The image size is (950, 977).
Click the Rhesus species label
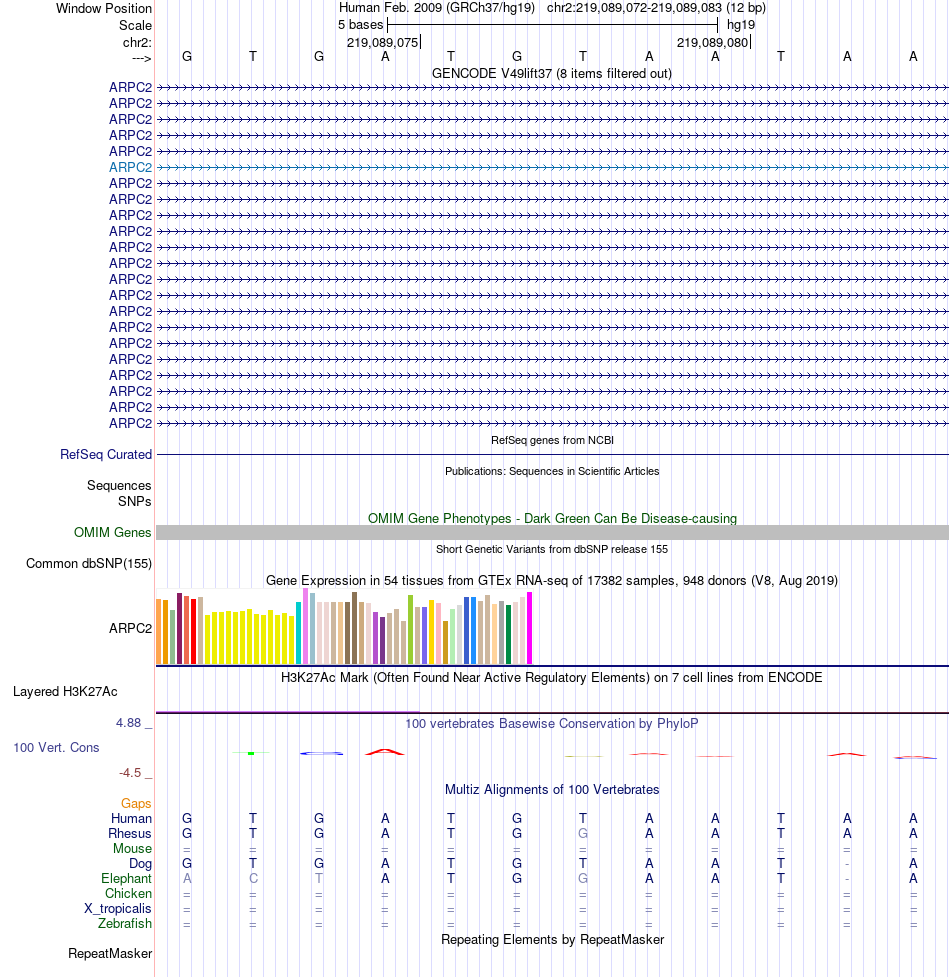(130, 833)
